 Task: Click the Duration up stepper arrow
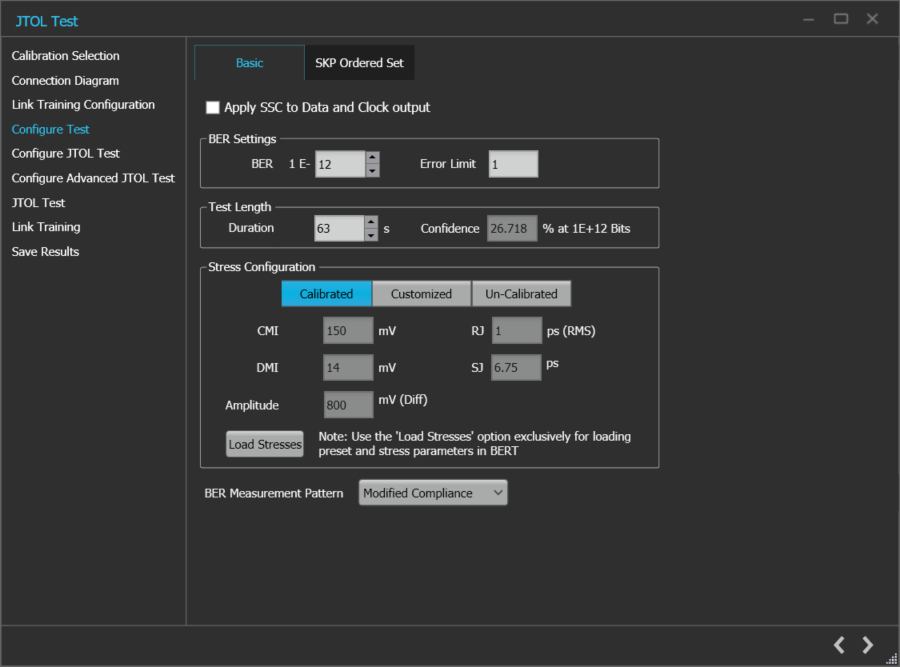370,222
